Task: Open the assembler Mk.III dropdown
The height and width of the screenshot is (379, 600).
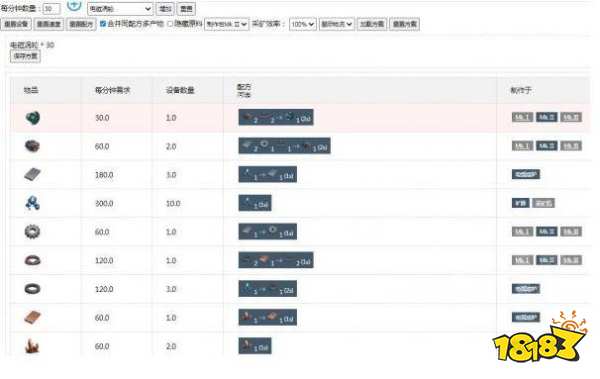Action: coord(227,24)
